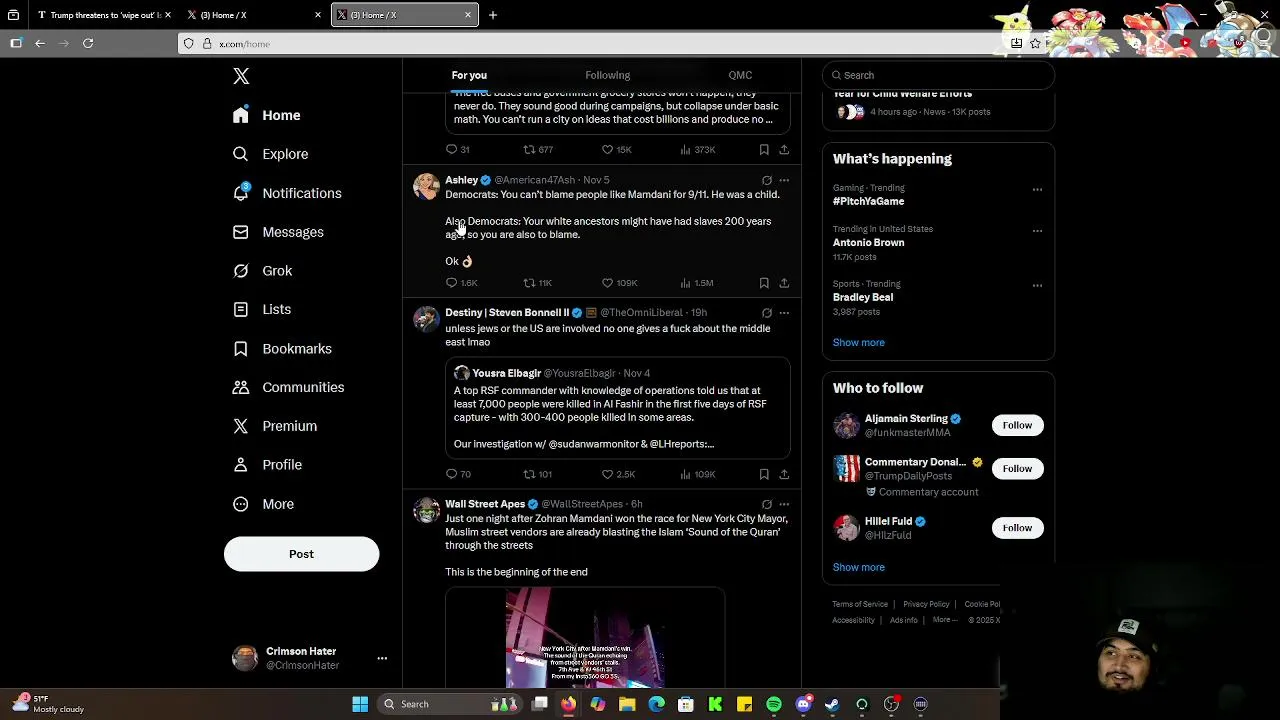Open Bookmarks
This screenshot has width=1280, height=720.
[282, 349]
